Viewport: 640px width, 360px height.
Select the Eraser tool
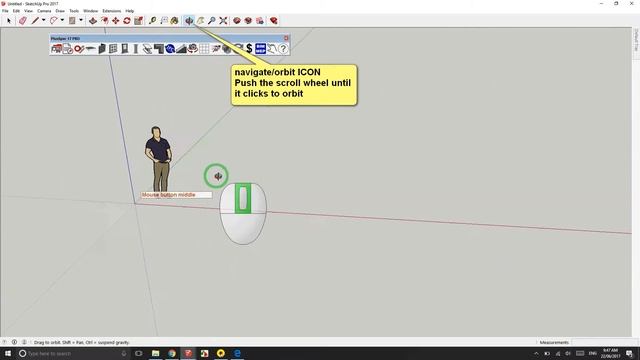coord(22,20)
